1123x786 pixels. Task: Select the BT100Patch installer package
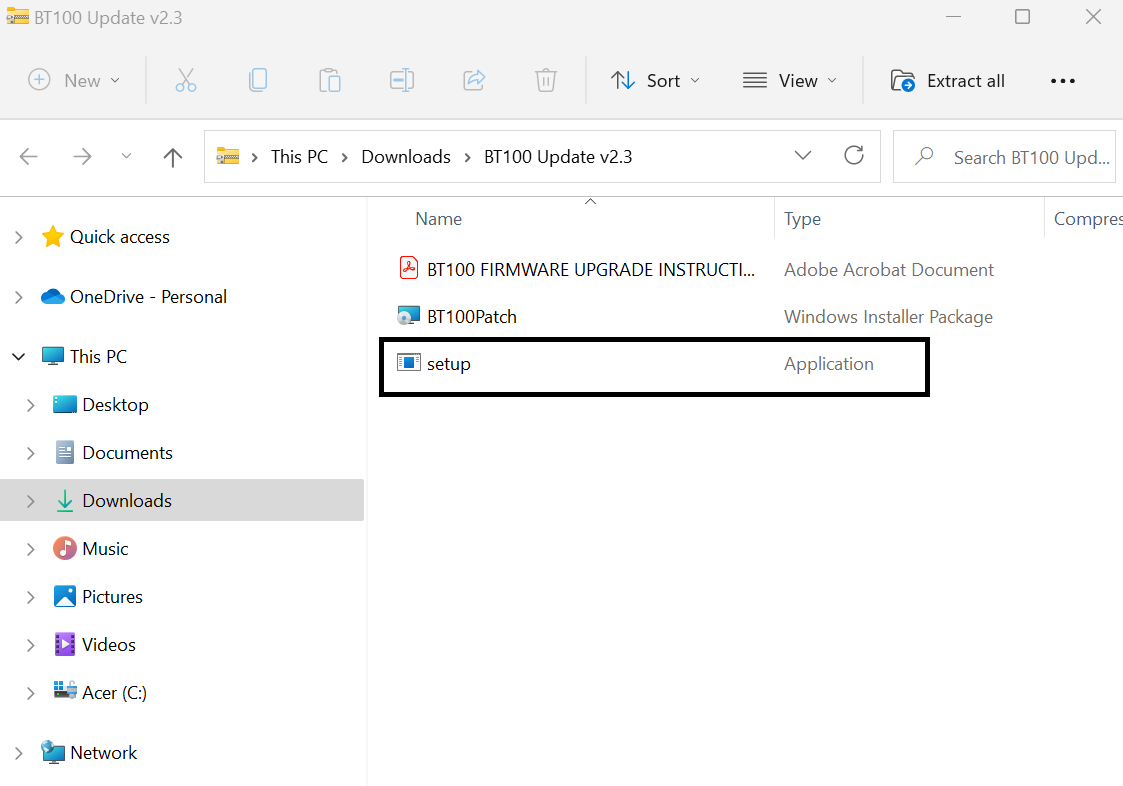471,317
